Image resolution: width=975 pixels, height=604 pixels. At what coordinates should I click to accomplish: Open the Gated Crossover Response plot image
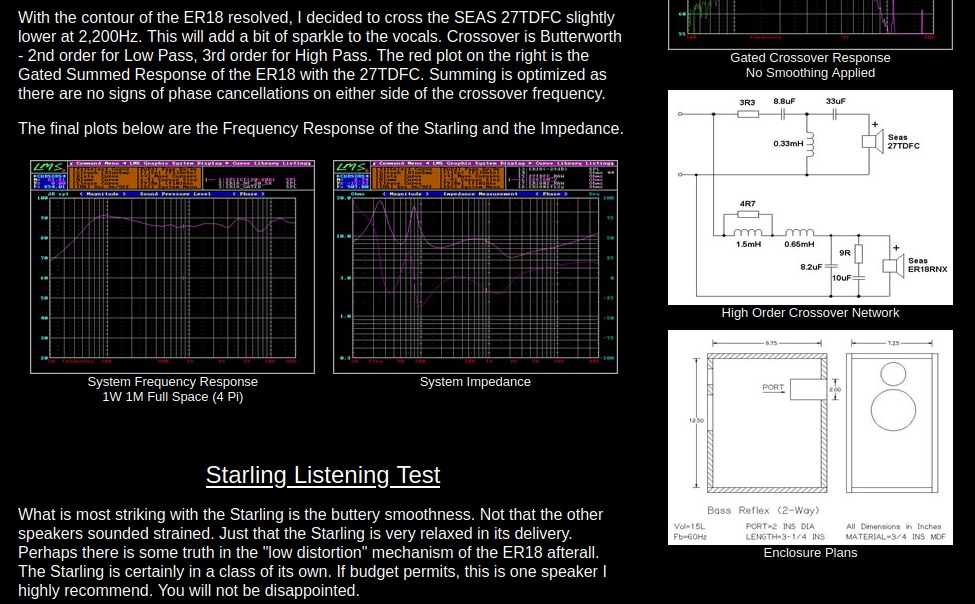tap(810, 24)
